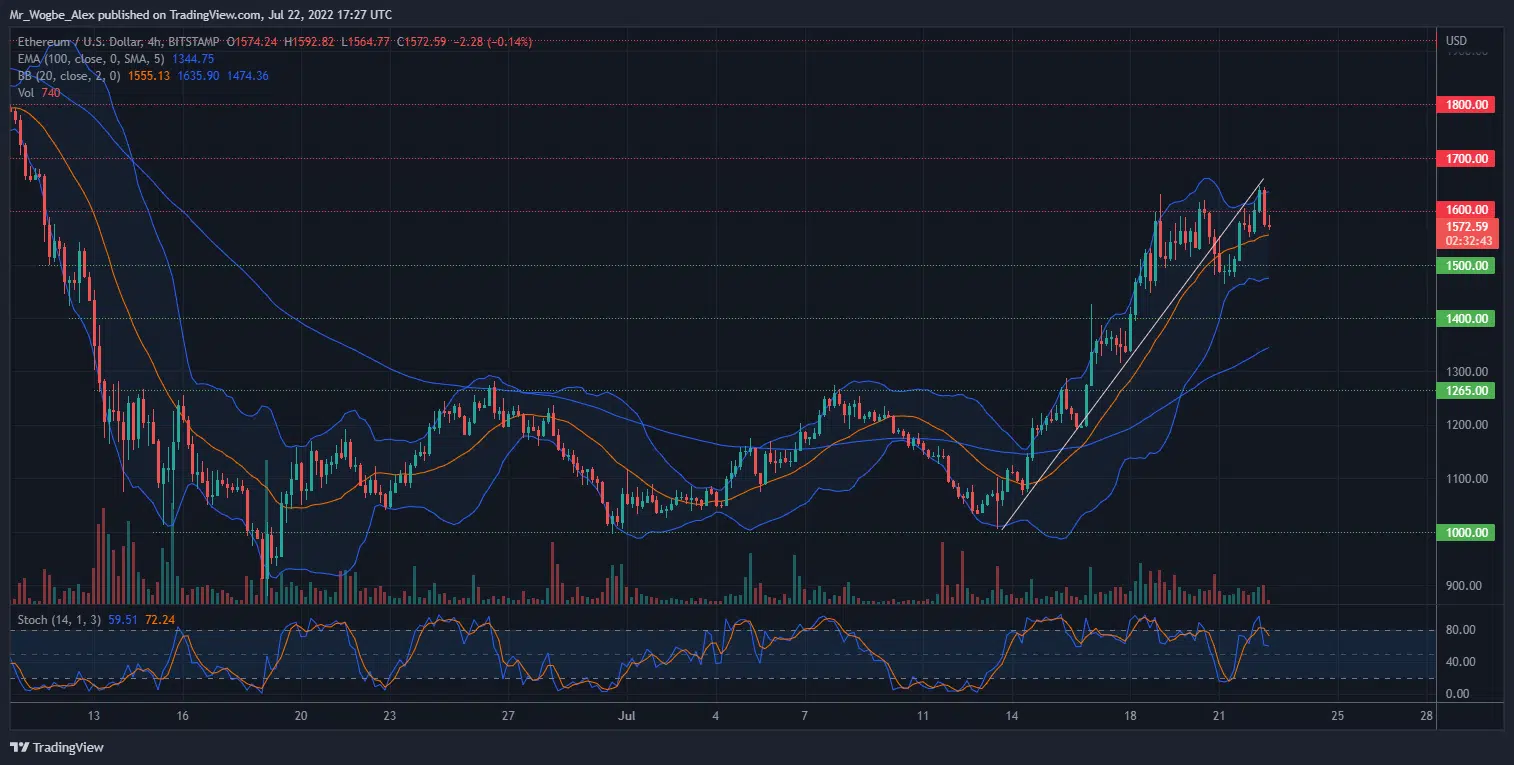The image size is (1514, 765).
Task: Click the green 1000.00 price label
Action: [1465, 533]
